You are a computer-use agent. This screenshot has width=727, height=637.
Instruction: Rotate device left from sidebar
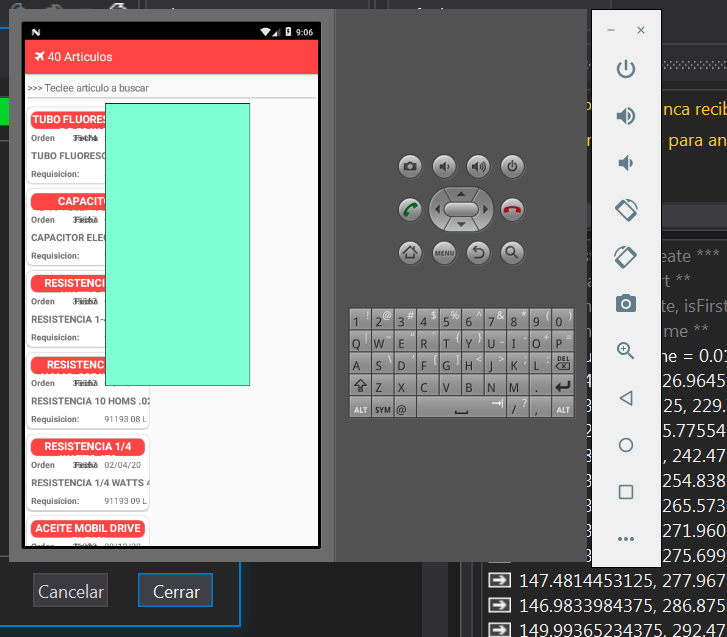click(625, 210)
